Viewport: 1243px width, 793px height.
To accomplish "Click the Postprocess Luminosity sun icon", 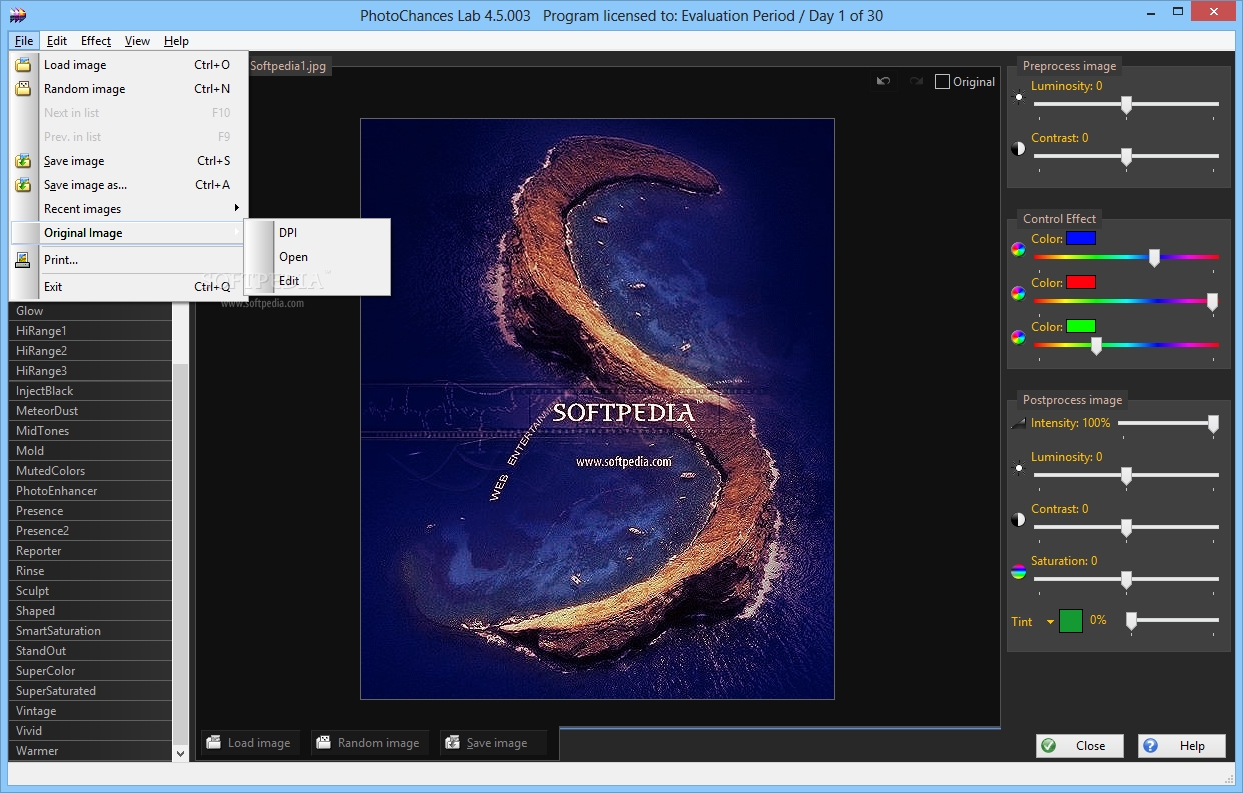I will [1019, 467].
